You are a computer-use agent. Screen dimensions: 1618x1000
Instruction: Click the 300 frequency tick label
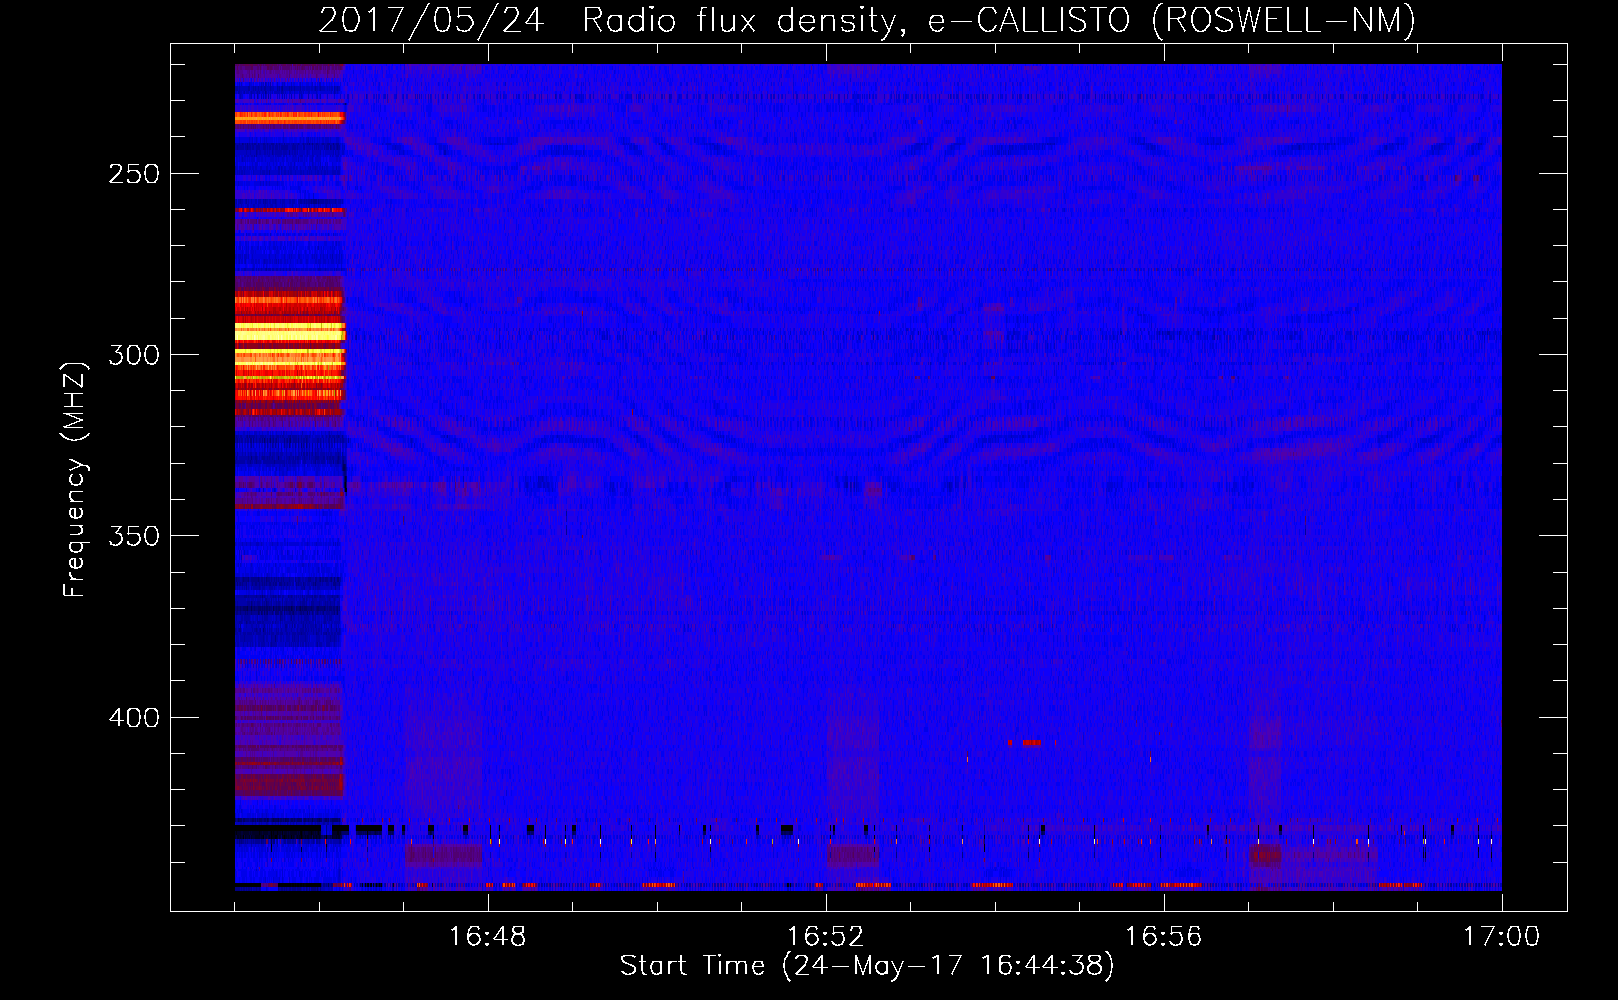point(134,355)
